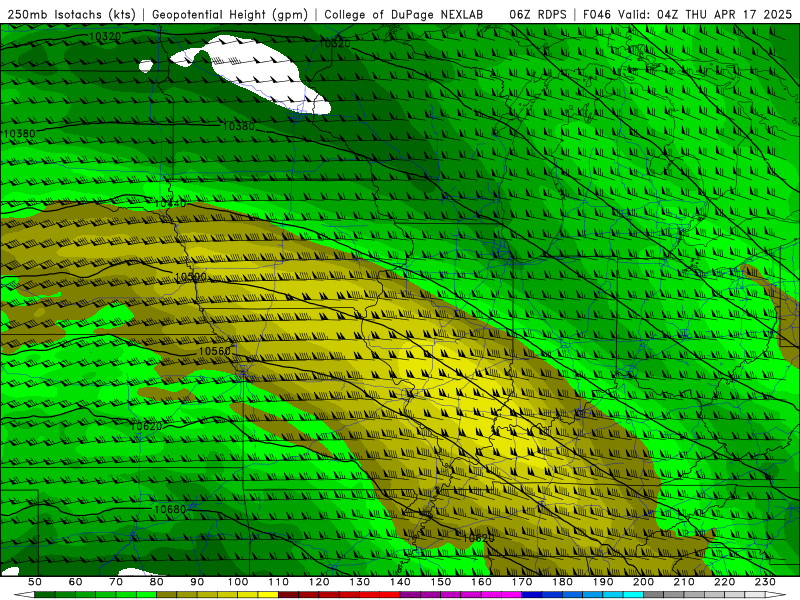
Task: Click the 150 value on the color scale
Action: pos(441,582)
